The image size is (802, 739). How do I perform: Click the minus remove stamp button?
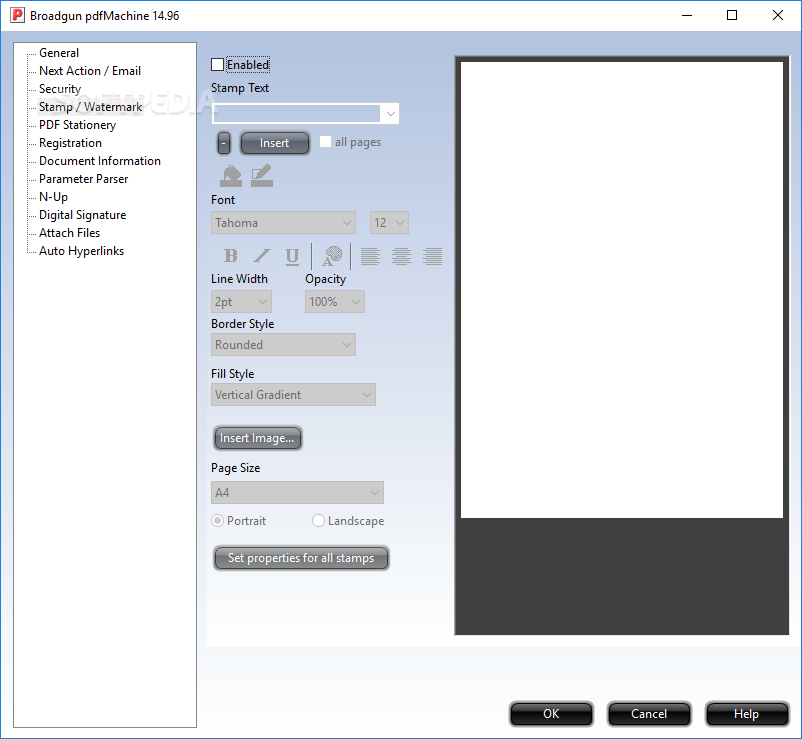pyautogui.click(x=224, y=143)
